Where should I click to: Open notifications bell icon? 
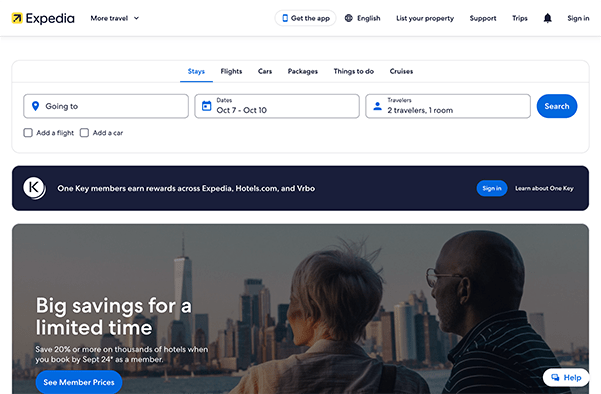(x=547, y=18)
